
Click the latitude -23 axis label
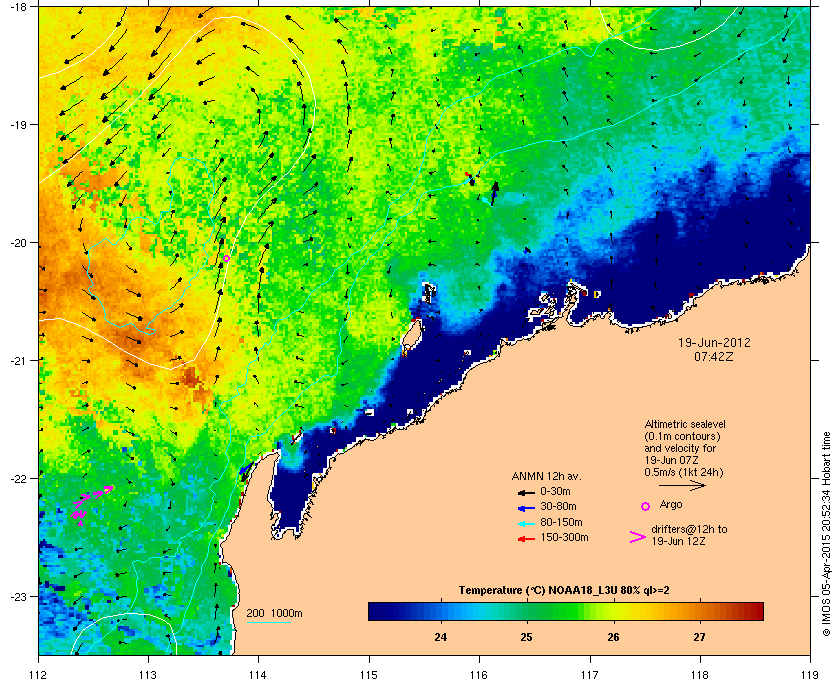pyautogui.click(x=18, y=596)
